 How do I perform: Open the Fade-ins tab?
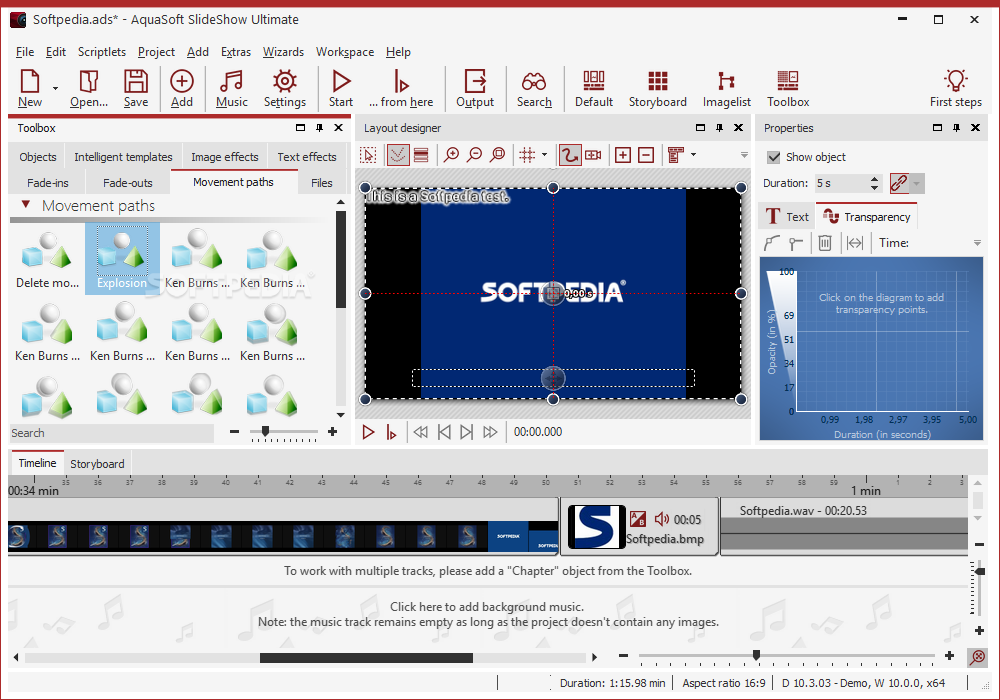click(x=48, y=183)
